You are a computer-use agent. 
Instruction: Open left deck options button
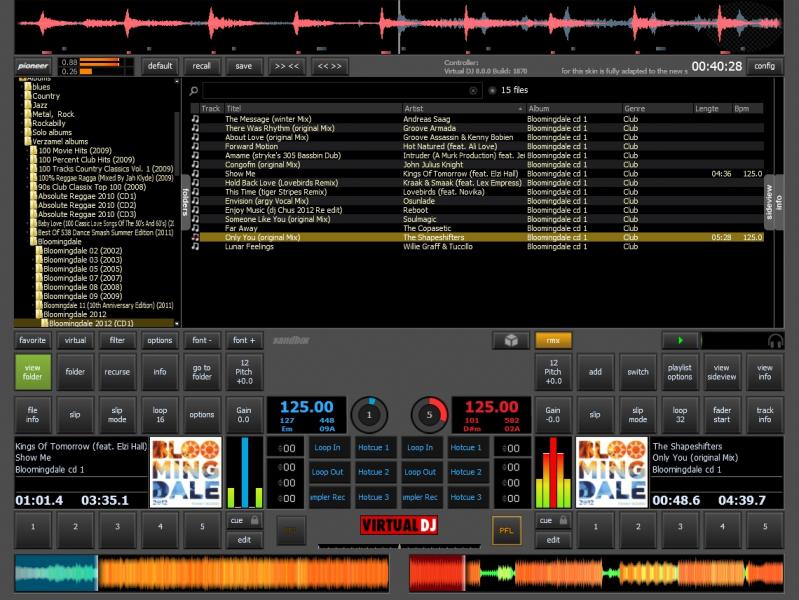(202, 415)
